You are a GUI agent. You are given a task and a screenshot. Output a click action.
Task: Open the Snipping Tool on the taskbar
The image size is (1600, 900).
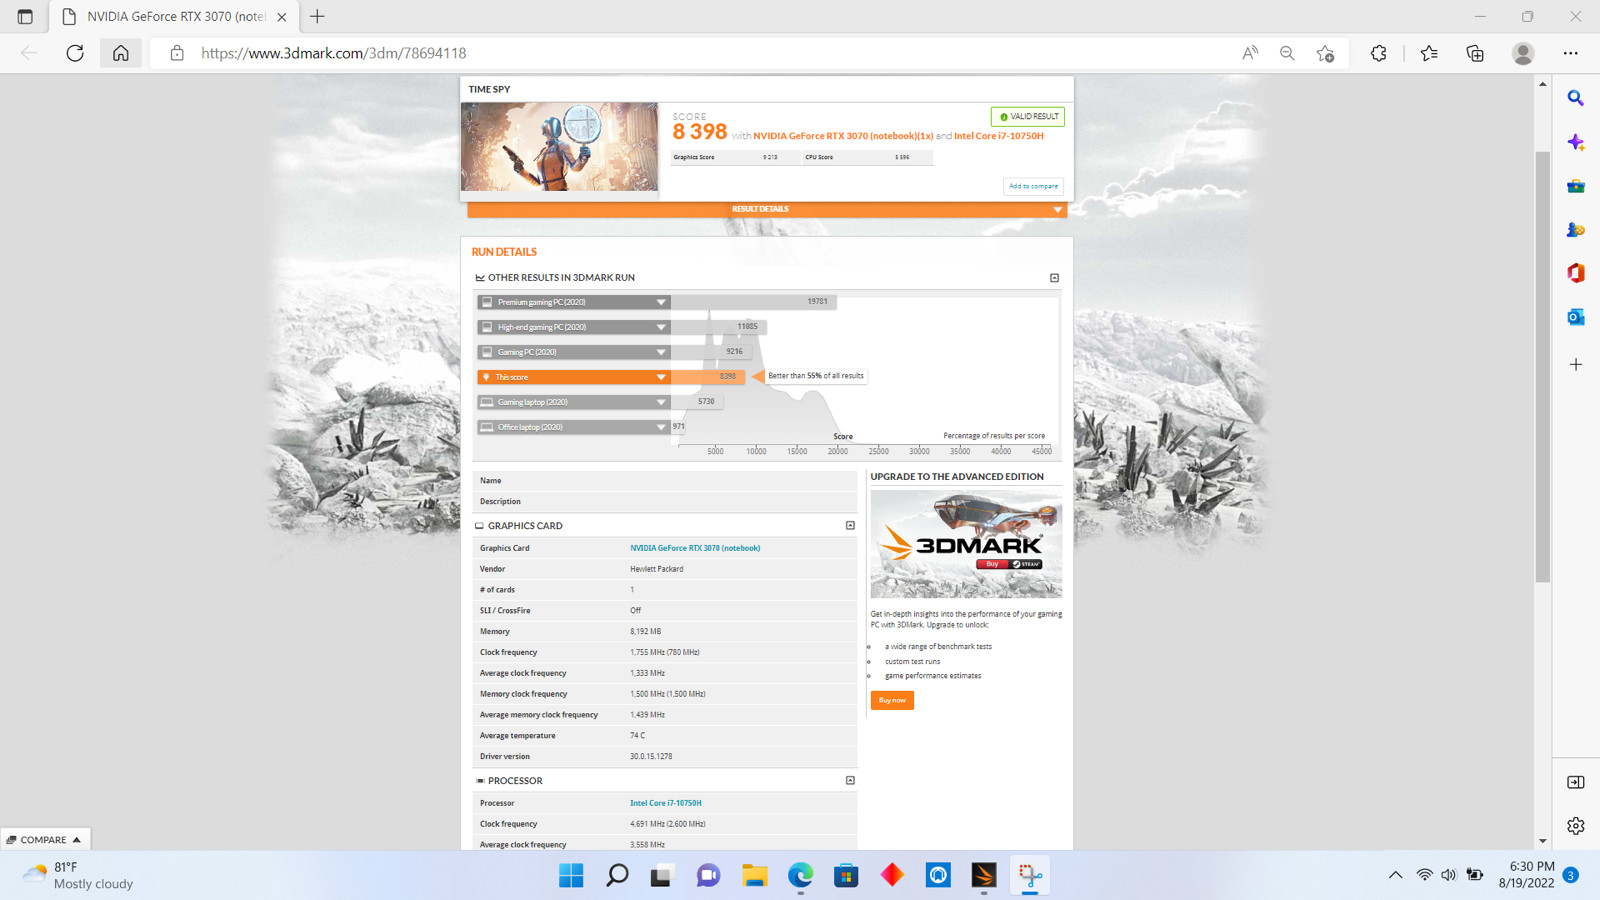[x=1030, y=876]
